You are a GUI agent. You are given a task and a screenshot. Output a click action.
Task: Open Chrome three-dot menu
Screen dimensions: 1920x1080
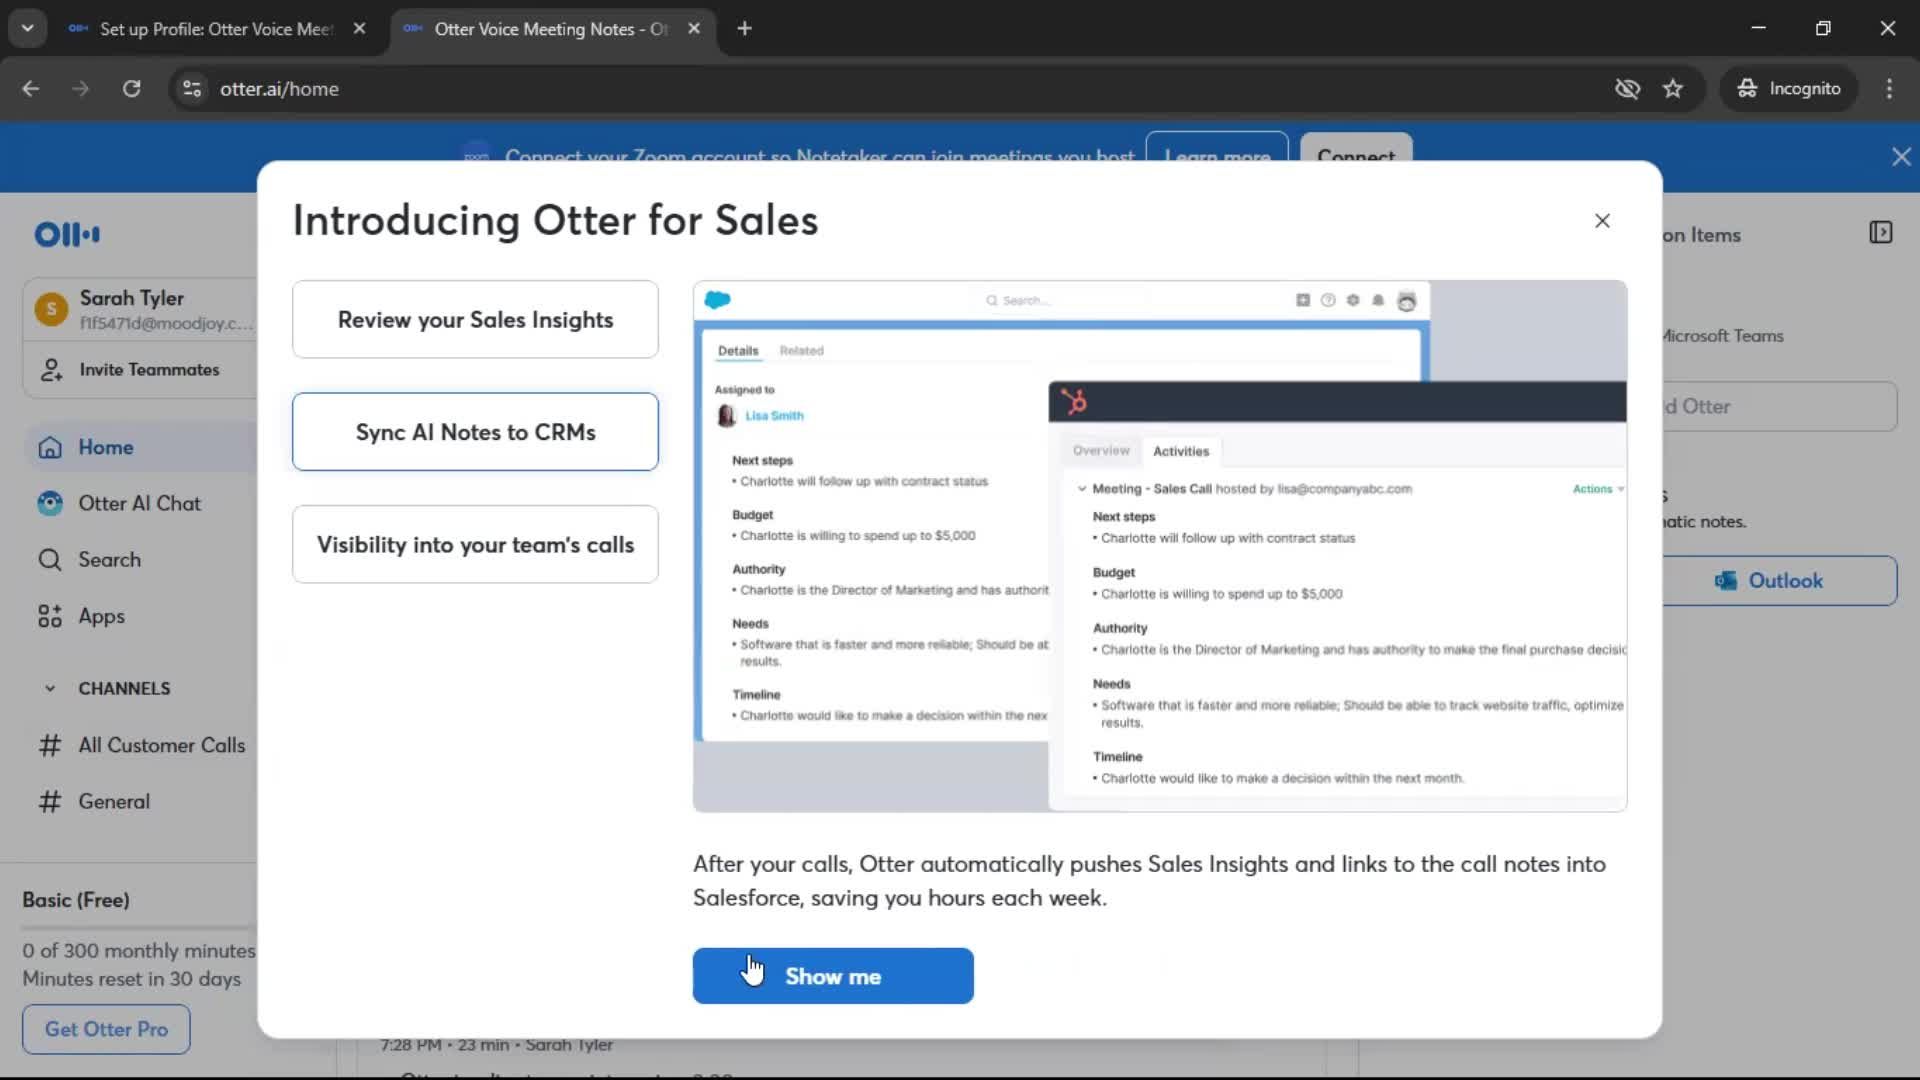(1889, 89)
